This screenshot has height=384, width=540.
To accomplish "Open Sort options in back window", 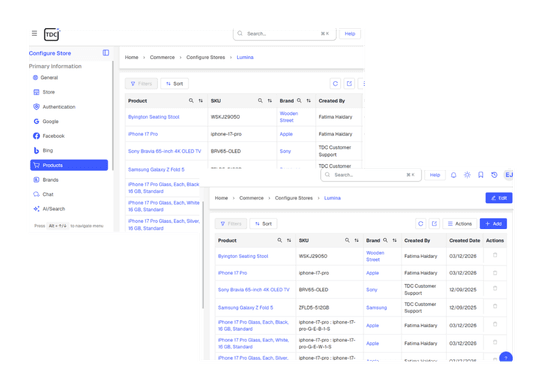I will pos(175,83).
